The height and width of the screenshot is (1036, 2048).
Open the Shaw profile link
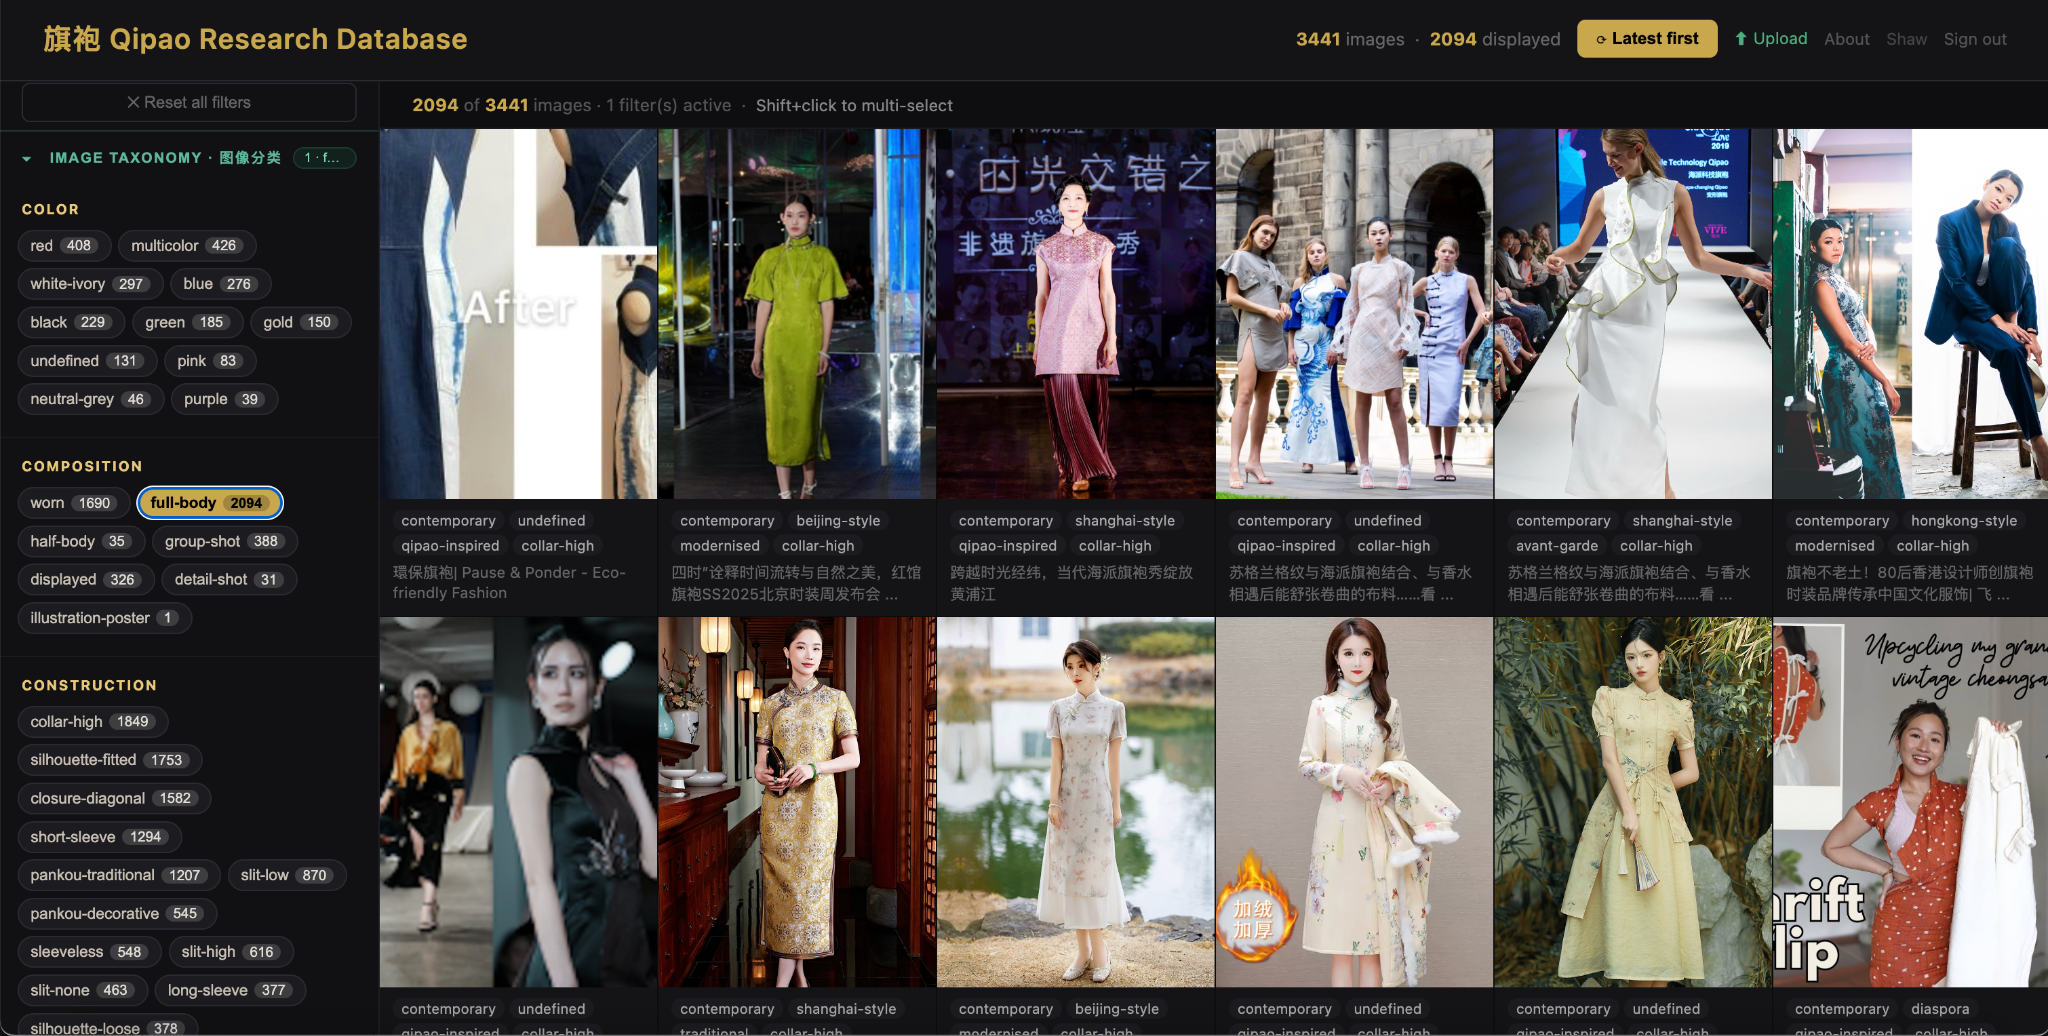pos(1906,39)
